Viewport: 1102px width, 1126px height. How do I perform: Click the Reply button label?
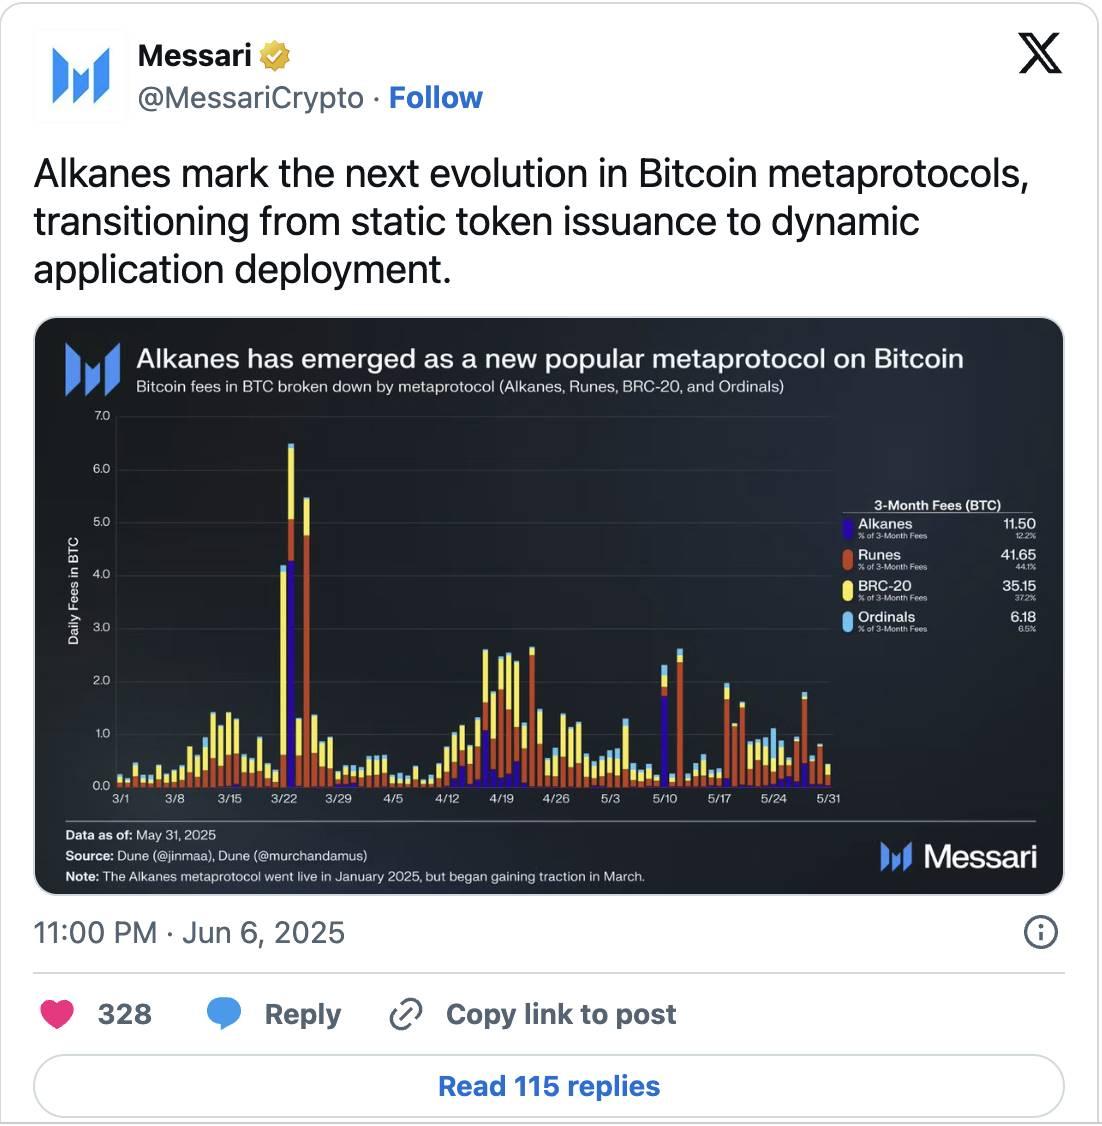point(302,1014)
